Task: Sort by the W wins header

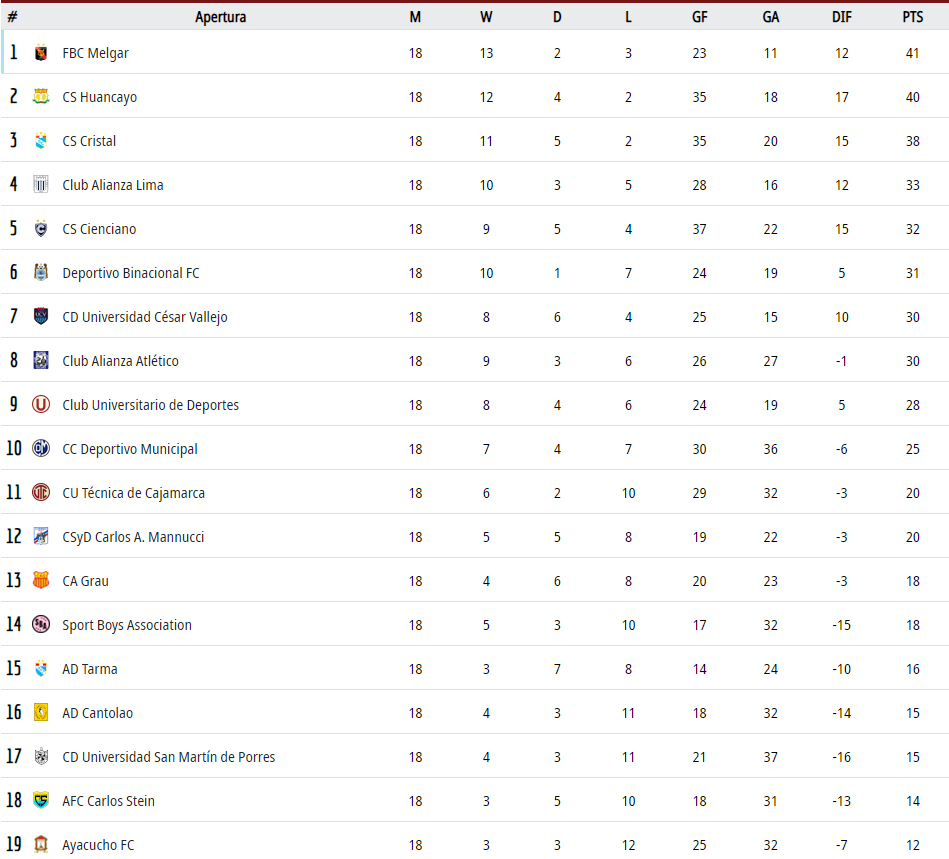Action: pos(486,17)
